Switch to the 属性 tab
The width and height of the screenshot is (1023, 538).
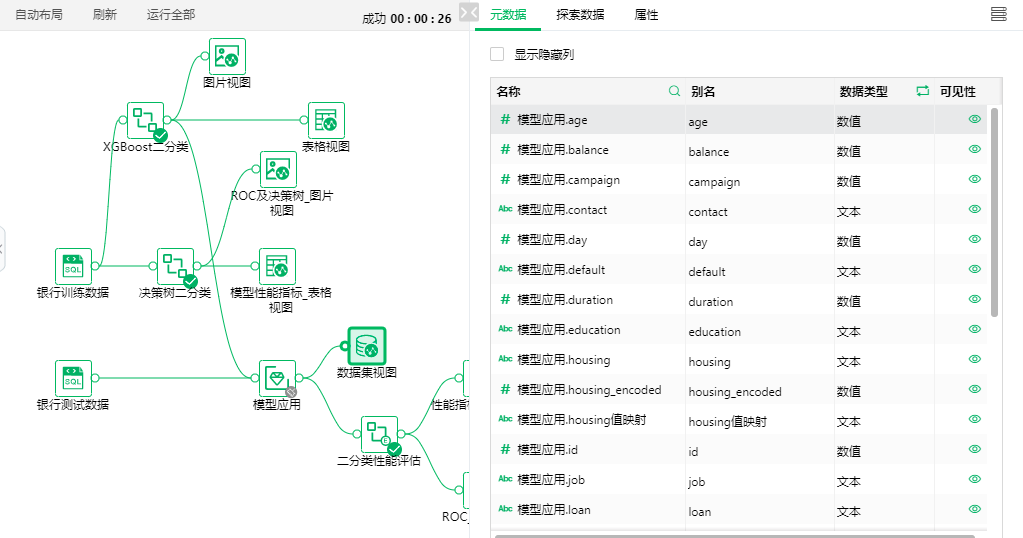pyautogui.click(x=647, y=14)
